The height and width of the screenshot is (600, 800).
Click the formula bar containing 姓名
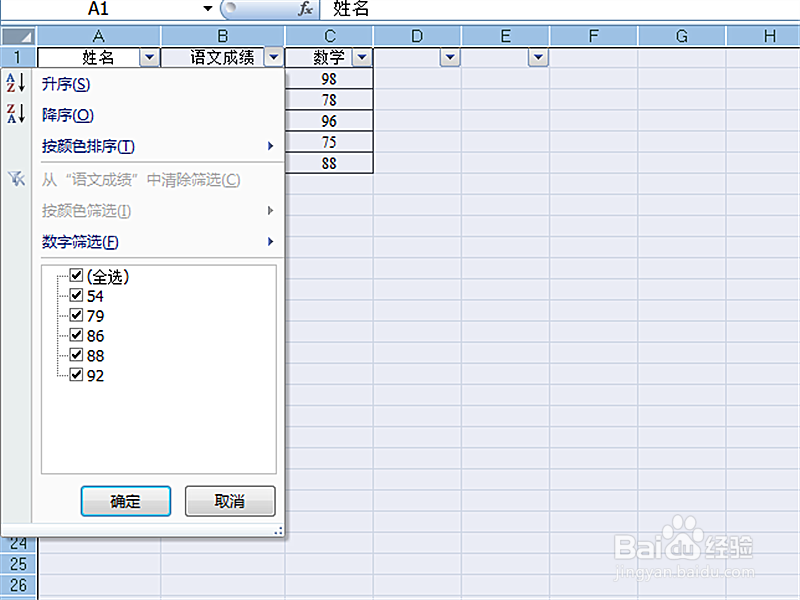pyautogui.click(x=560, y=9)
